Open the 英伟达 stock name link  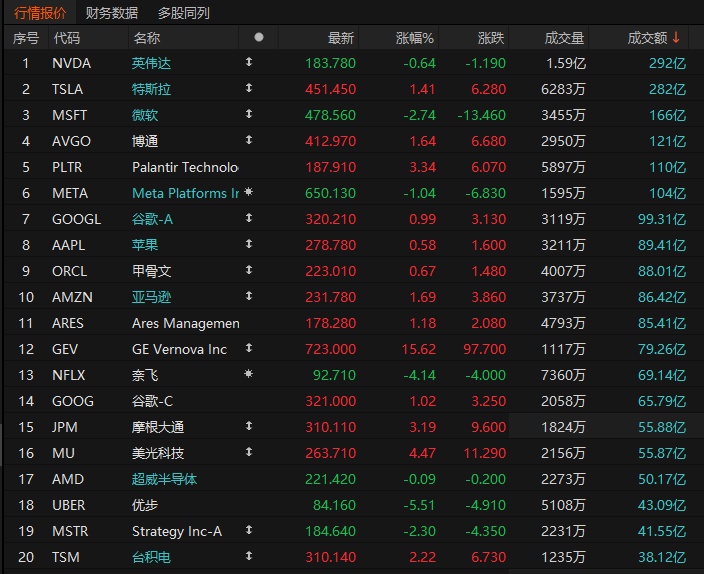(x=151, y=63)
